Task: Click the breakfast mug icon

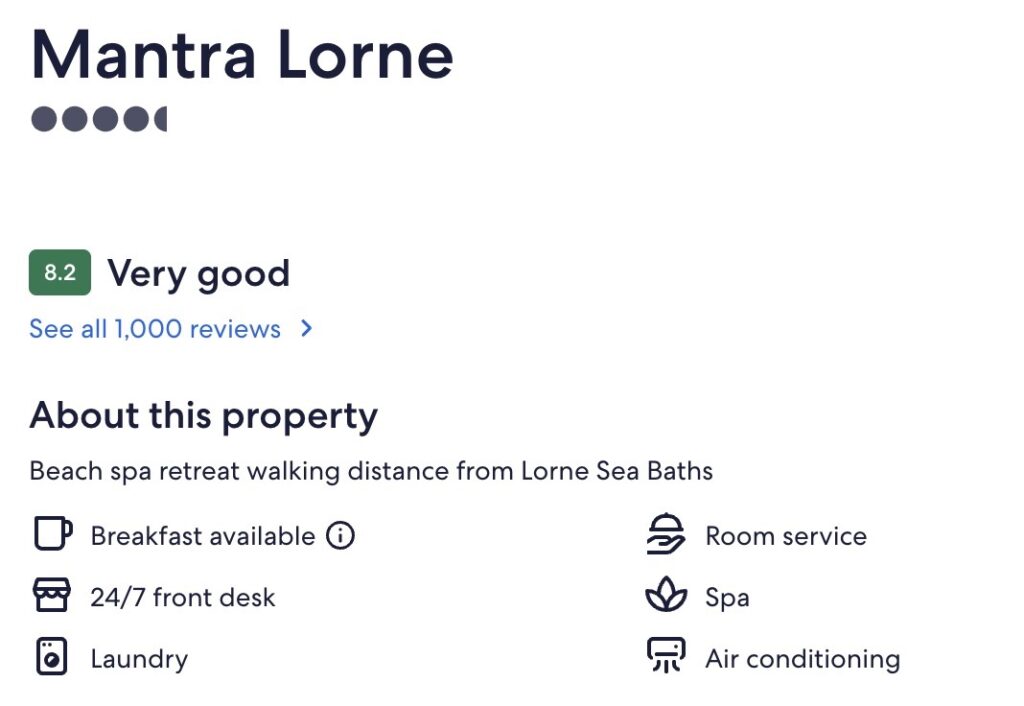Action: [x=51, y=535]
